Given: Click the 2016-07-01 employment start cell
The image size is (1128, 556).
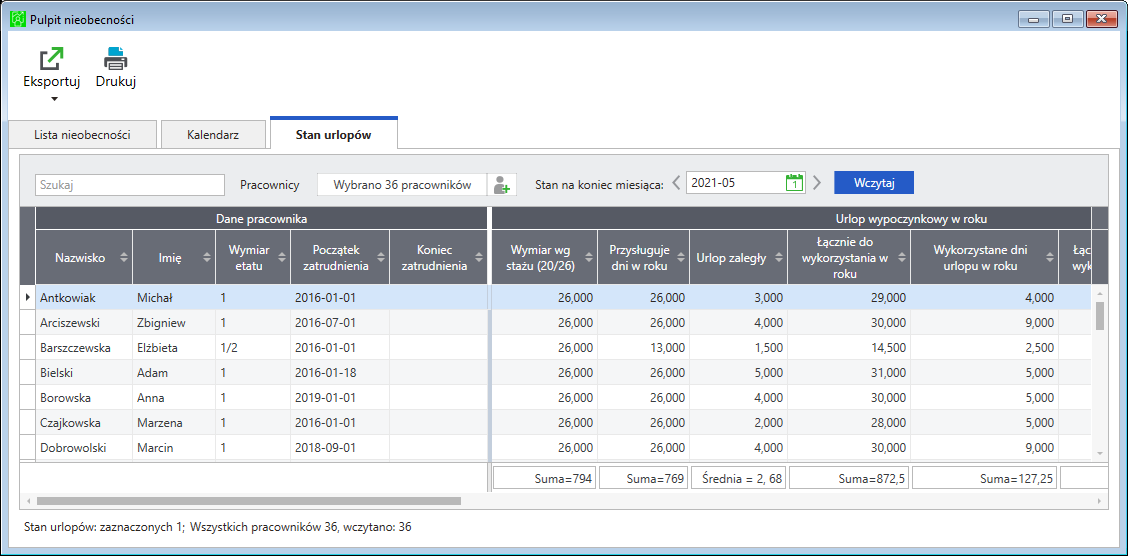Looking at the screenshot, I should point(340,322).
